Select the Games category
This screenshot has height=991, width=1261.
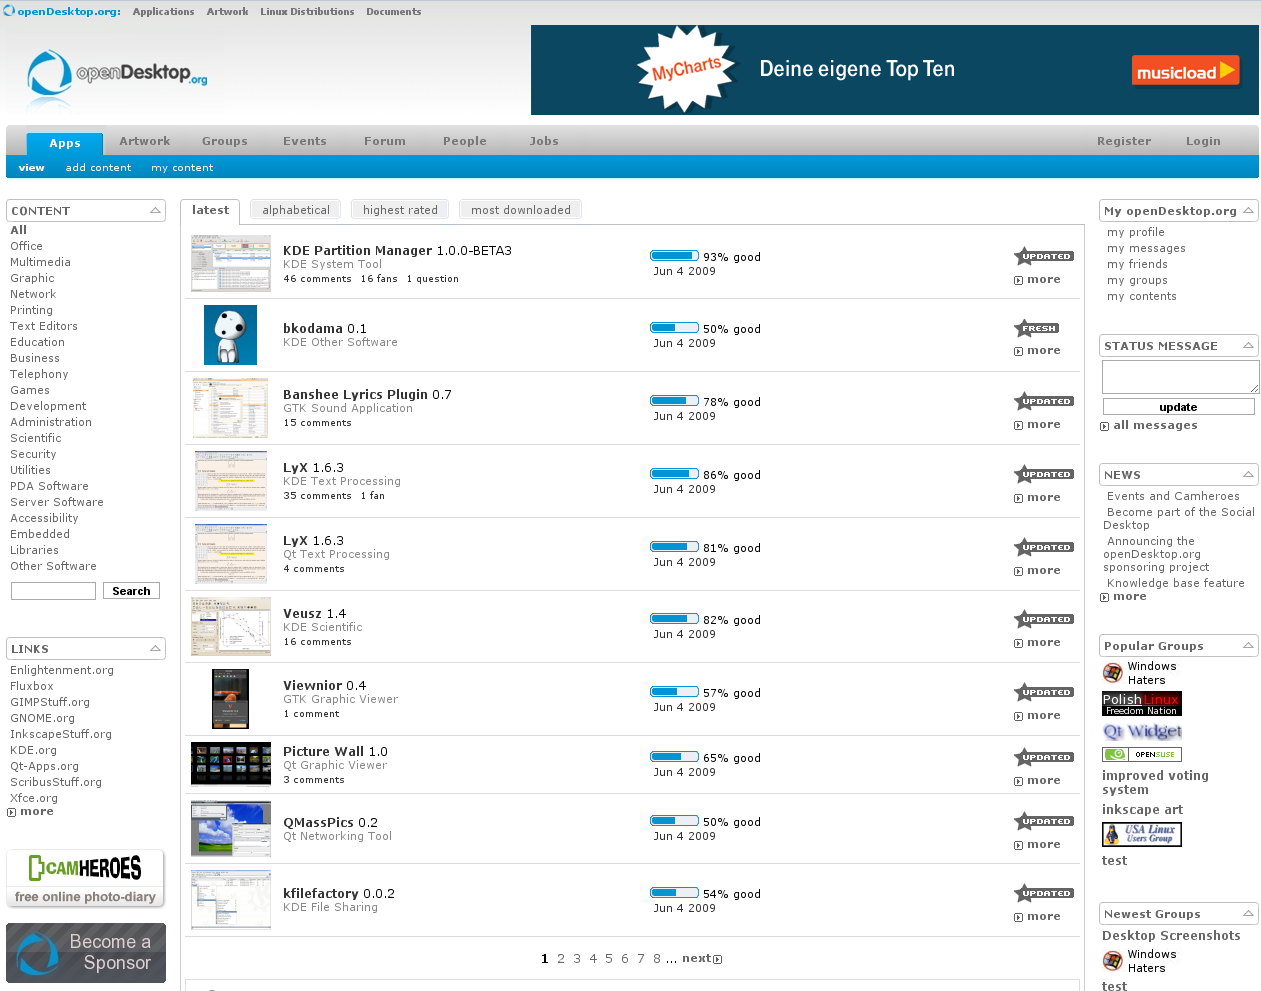(x=30, y=390)
